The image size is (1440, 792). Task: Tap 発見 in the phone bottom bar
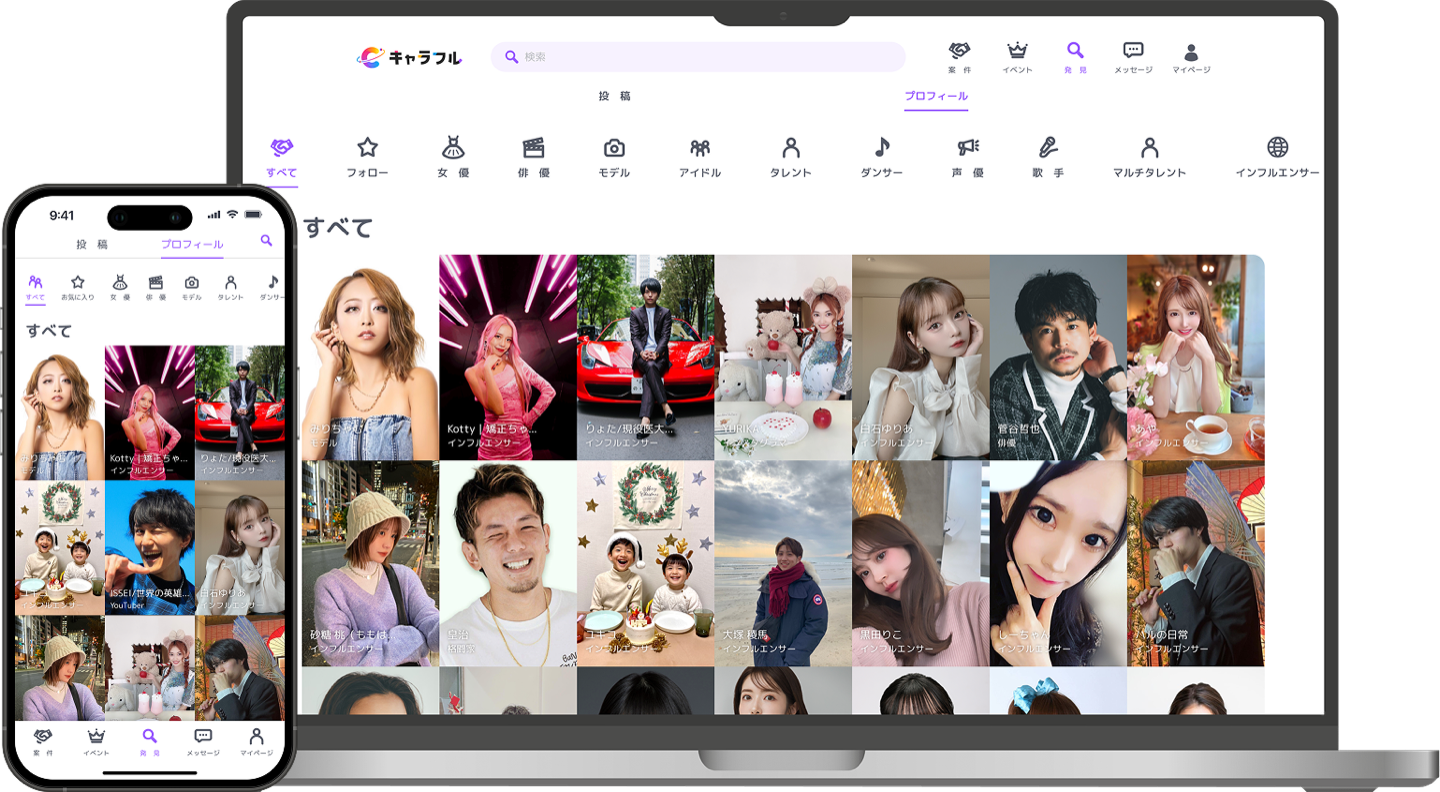pyautogui.click(x=150, y=741)
